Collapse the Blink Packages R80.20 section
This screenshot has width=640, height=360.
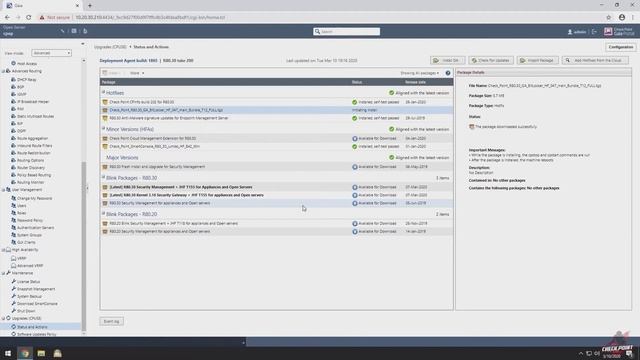point(103,214)
